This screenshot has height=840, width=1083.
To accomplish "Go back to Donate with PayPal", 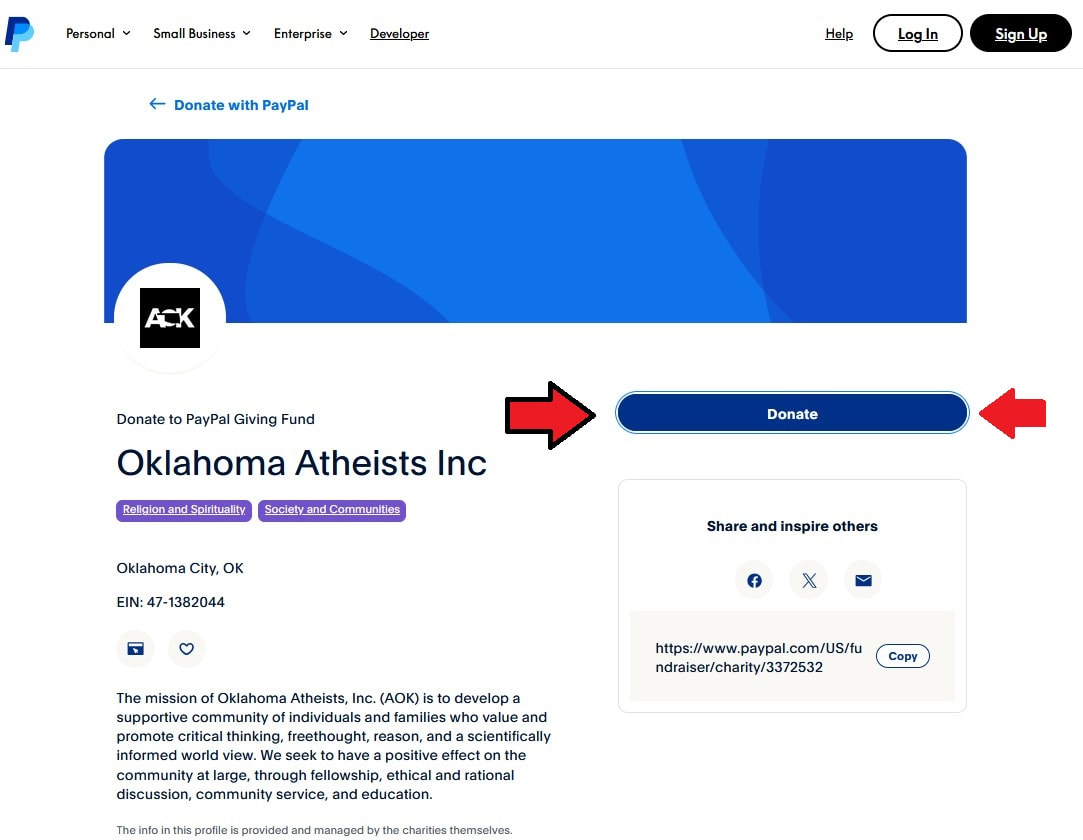I will pyautogui.click(x=241, y=105).
